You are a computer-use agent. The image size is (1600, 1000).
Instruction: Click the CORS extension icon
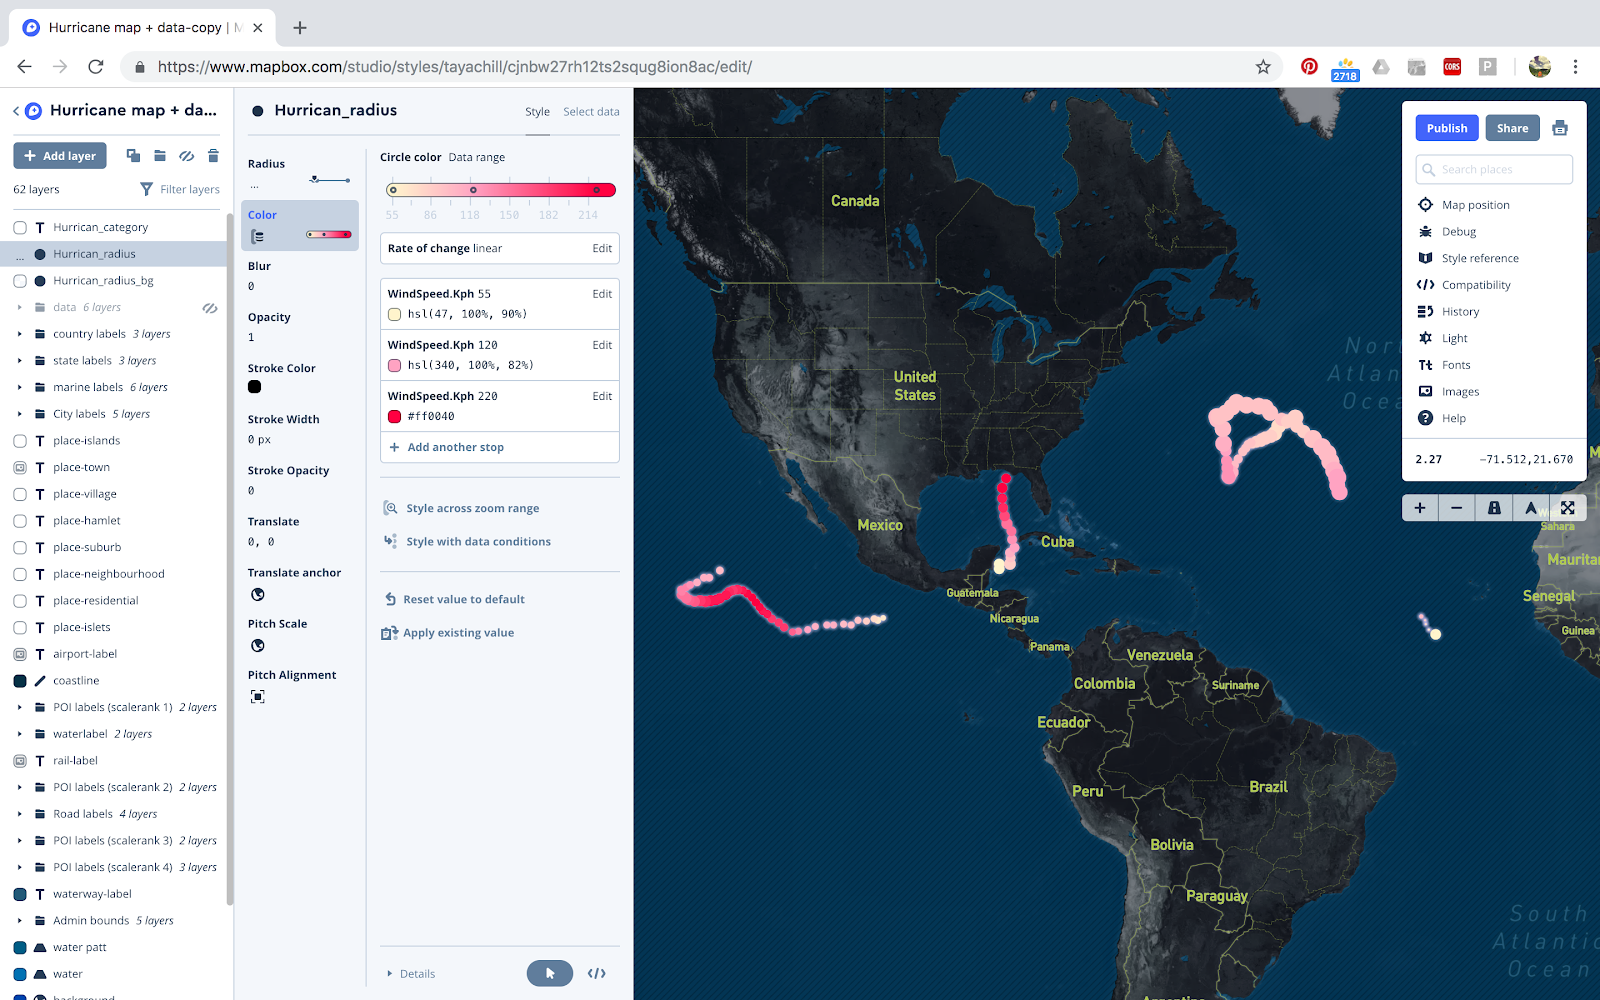[x=1452, y=67]
